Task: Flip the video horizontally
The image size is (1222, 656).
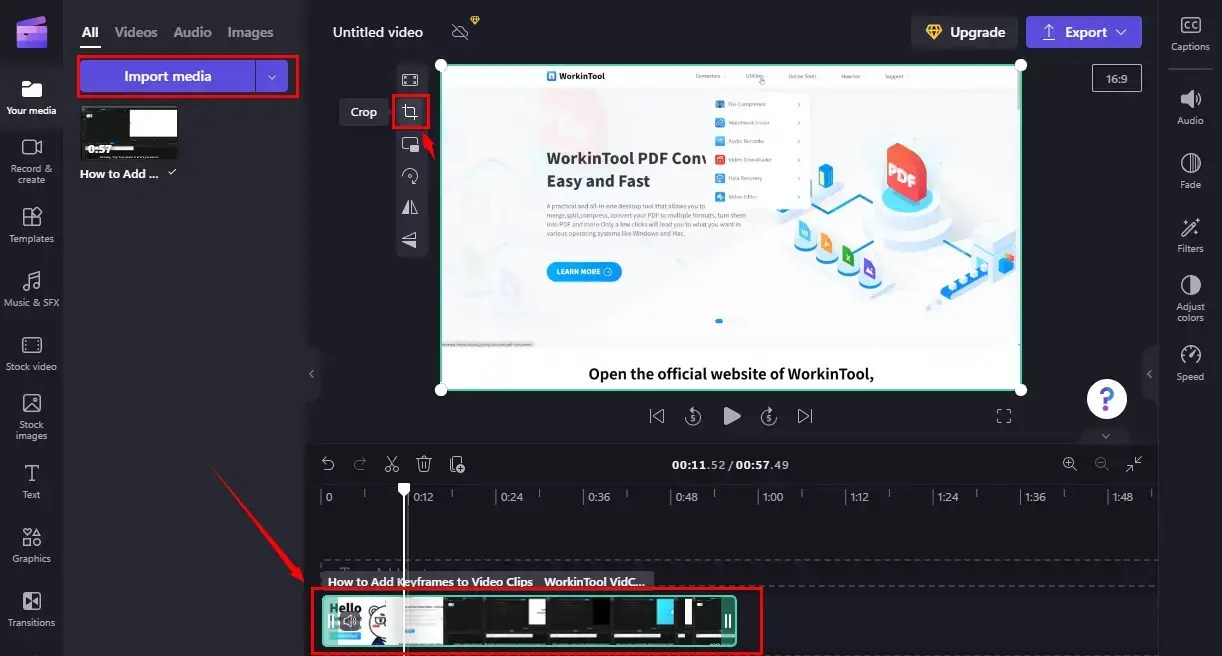Action: point(411,207)
